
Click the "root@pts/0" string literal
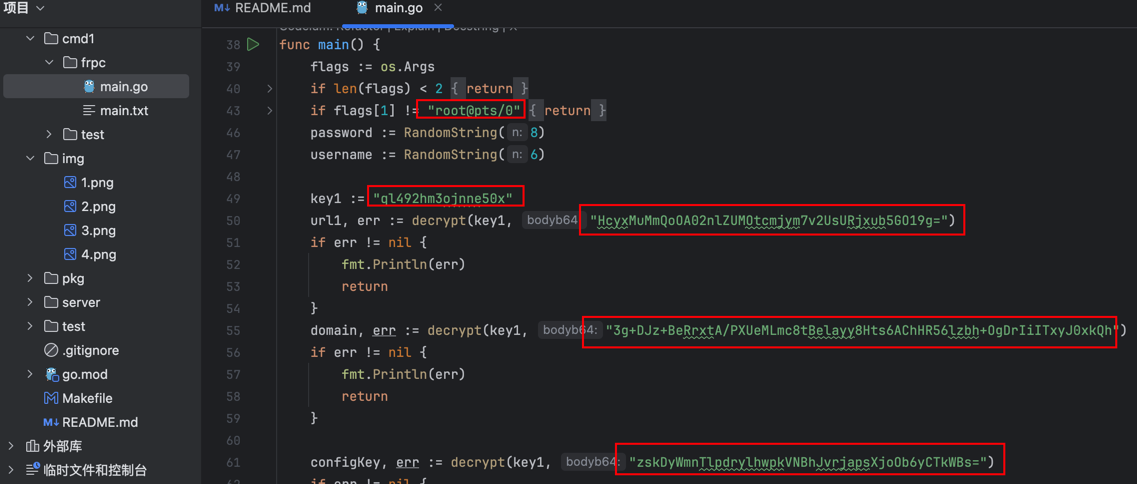[475, 111]
